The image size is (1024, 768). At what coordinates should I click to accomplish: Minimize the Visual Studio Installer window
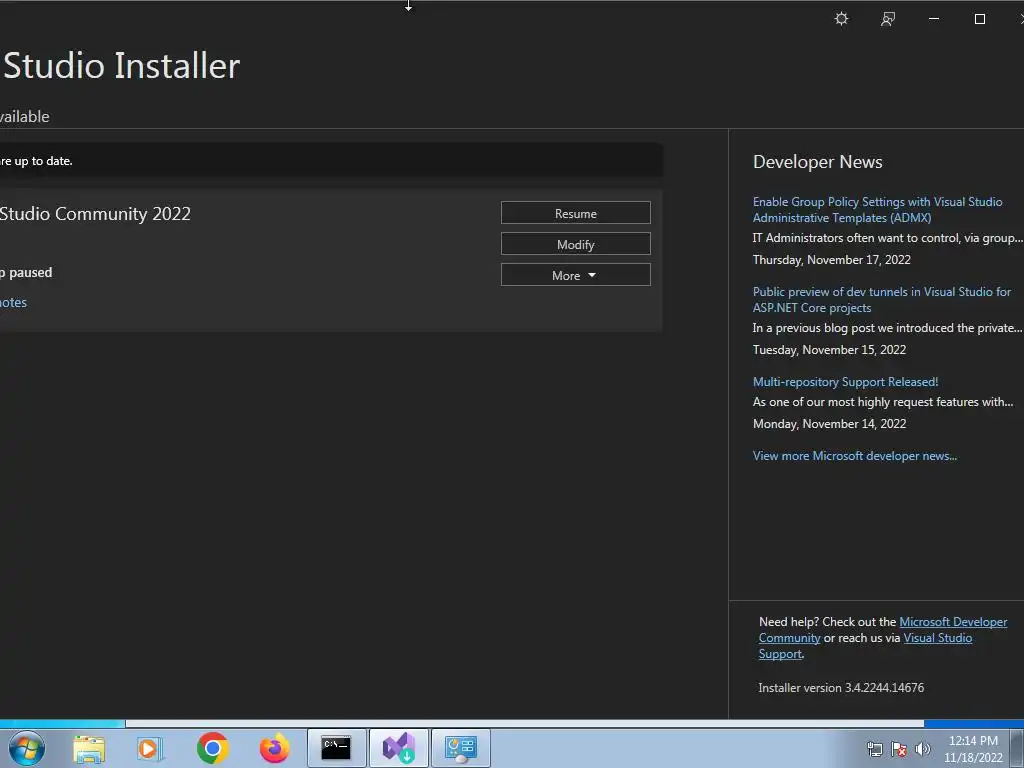click(x=934, y=19)
